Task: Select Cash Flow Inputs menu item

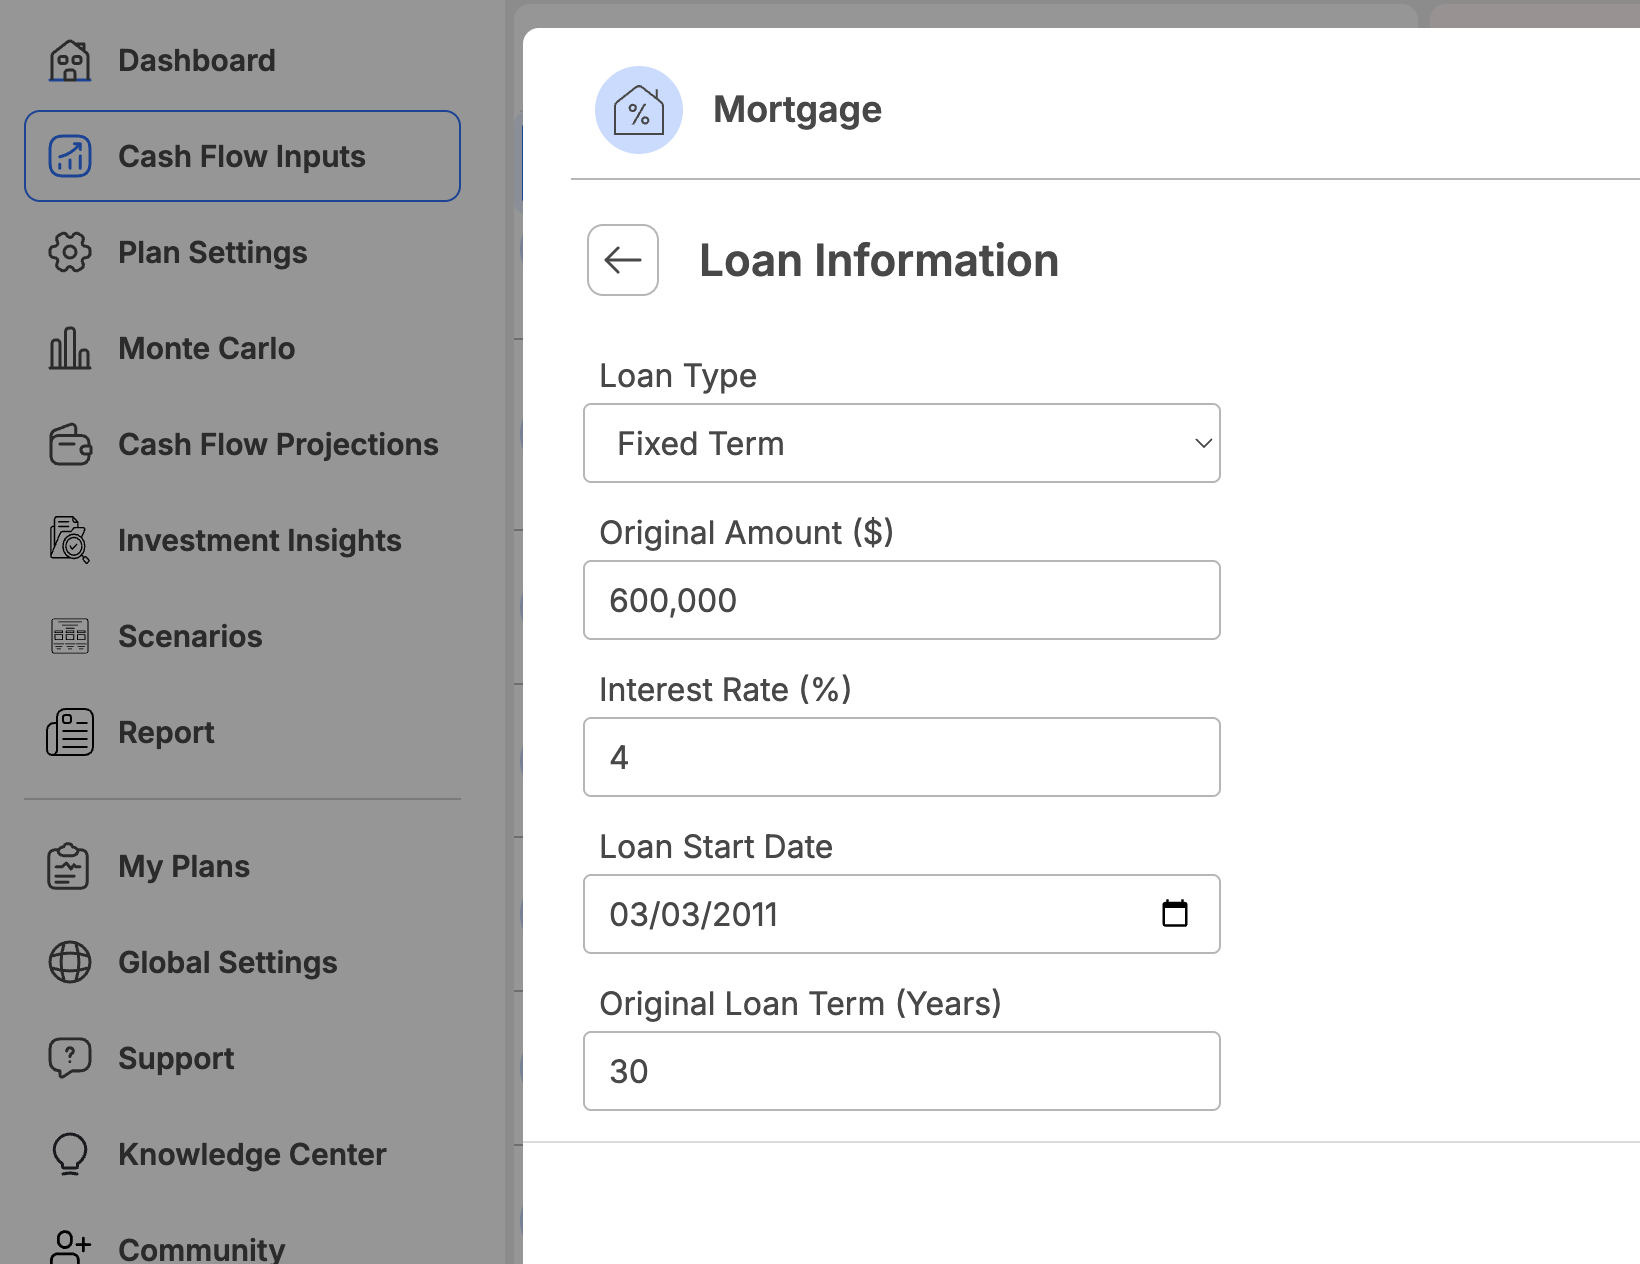Action: 242,156
